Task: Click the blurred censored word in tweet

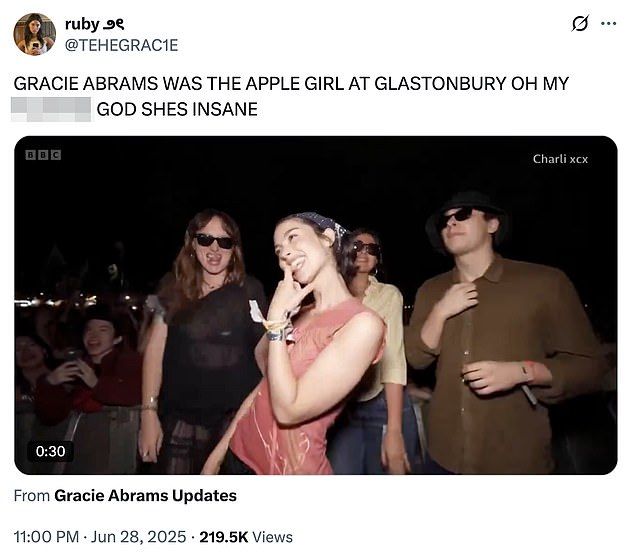Action: point(51,109)
